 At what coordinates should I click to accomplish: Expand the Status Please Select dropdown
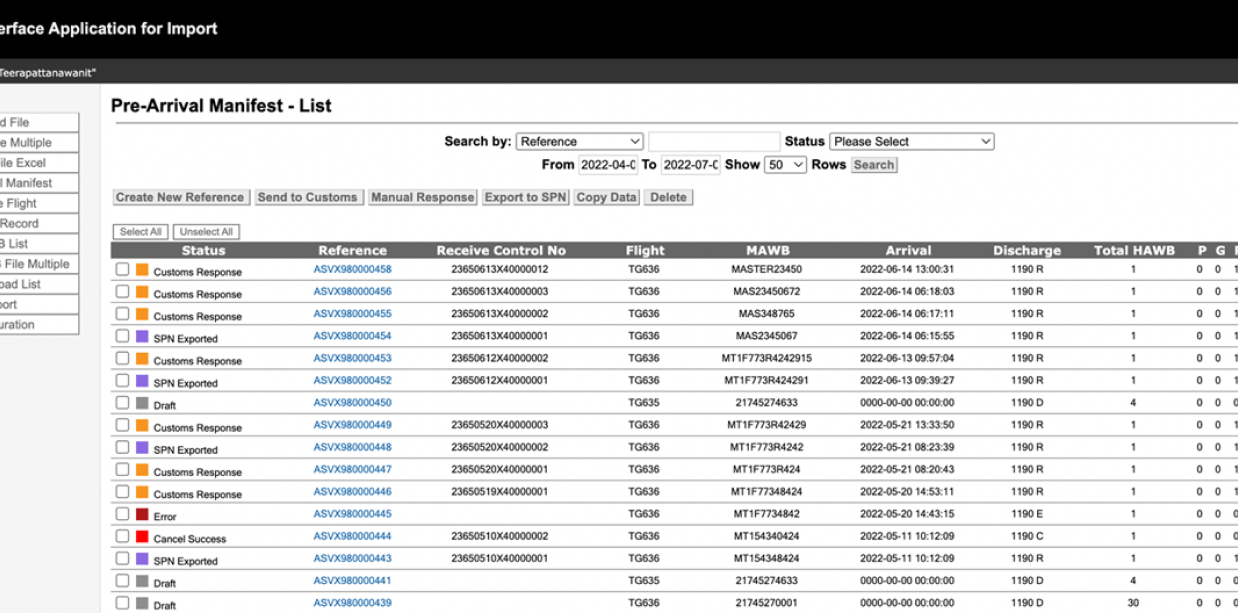(911, 142)
